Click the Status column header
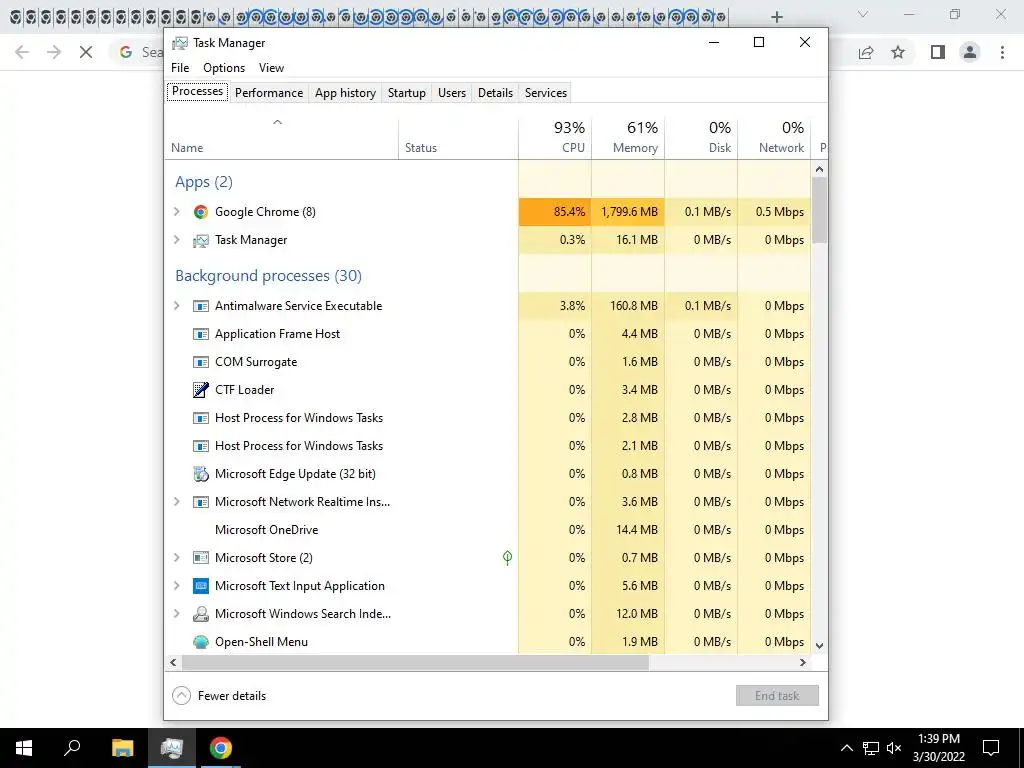The image size is (1024, 768). pyautogui.click(x=458, y=138)
